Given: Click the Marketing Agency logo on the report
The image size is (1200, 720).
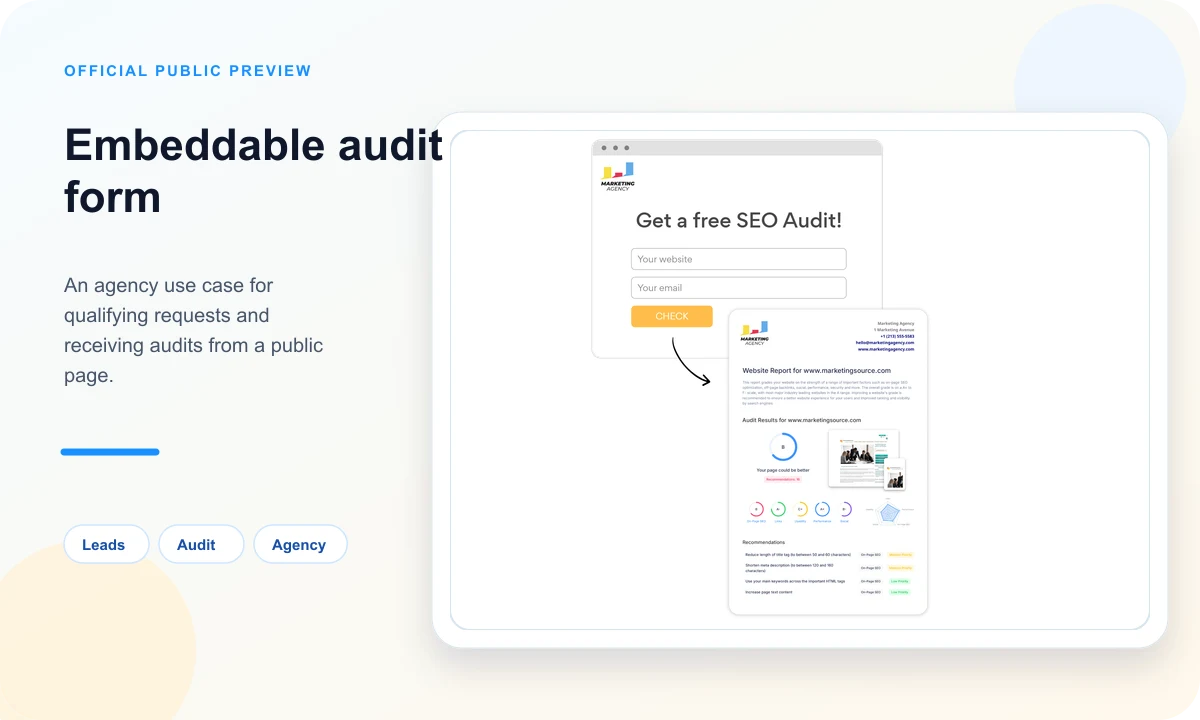Looking at the screenshot, I should pyautogui.click(x=755, y=333).
